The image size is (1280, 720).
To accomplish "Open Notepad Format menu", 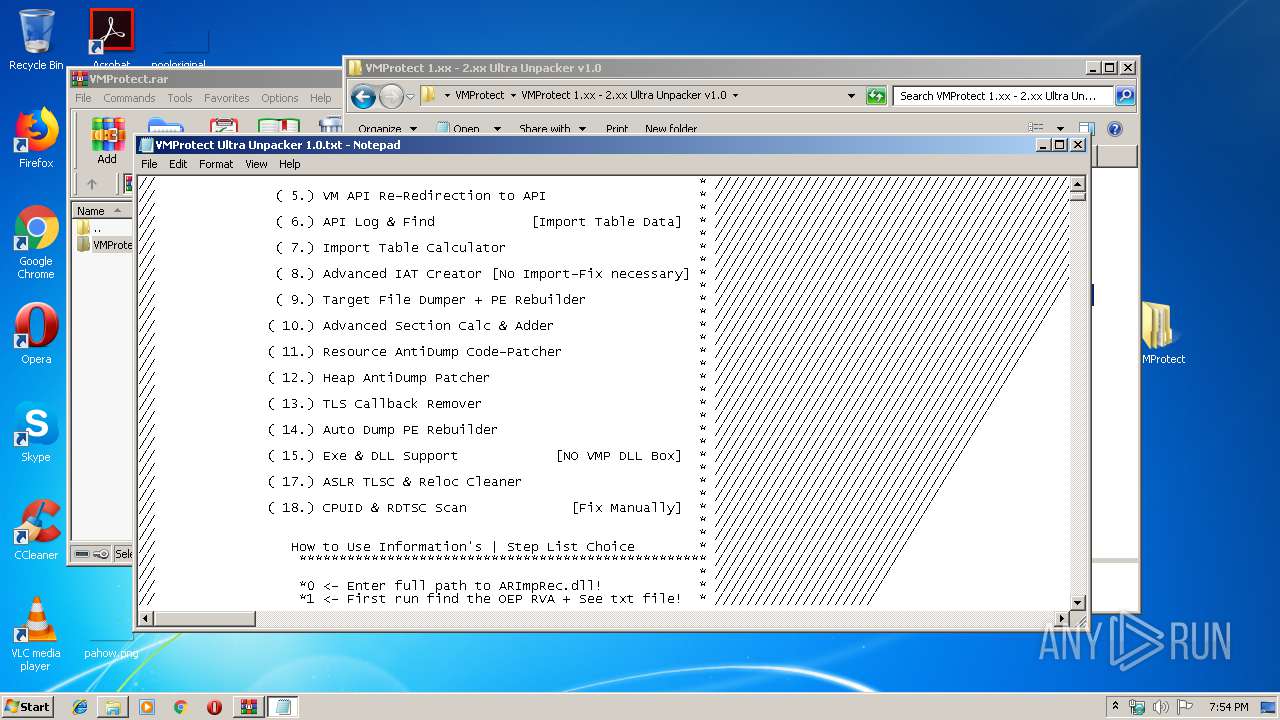I will click(x=216, y=164).
